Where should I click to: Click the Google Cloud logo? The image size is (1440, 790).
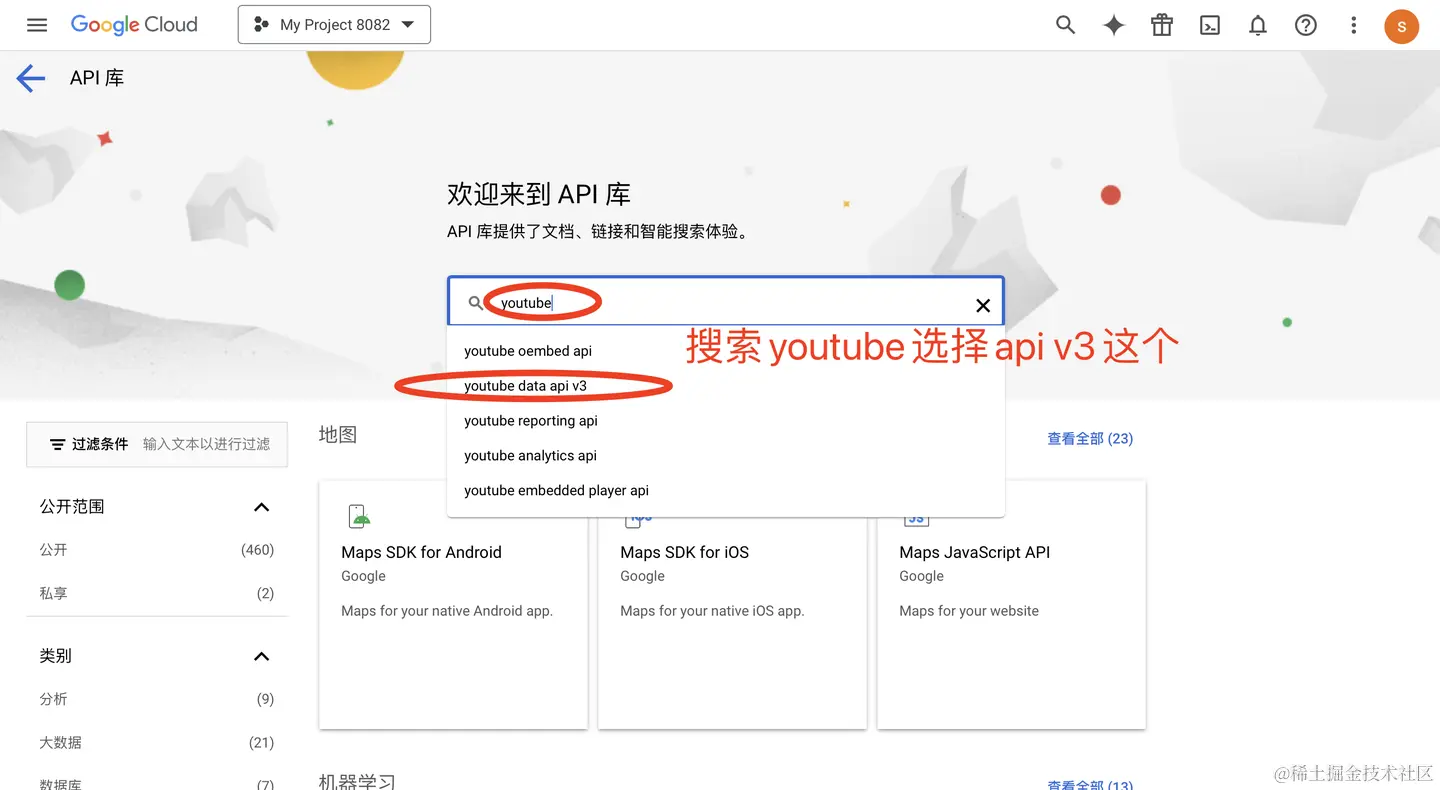pyautogui.click(x=134, y=25)
